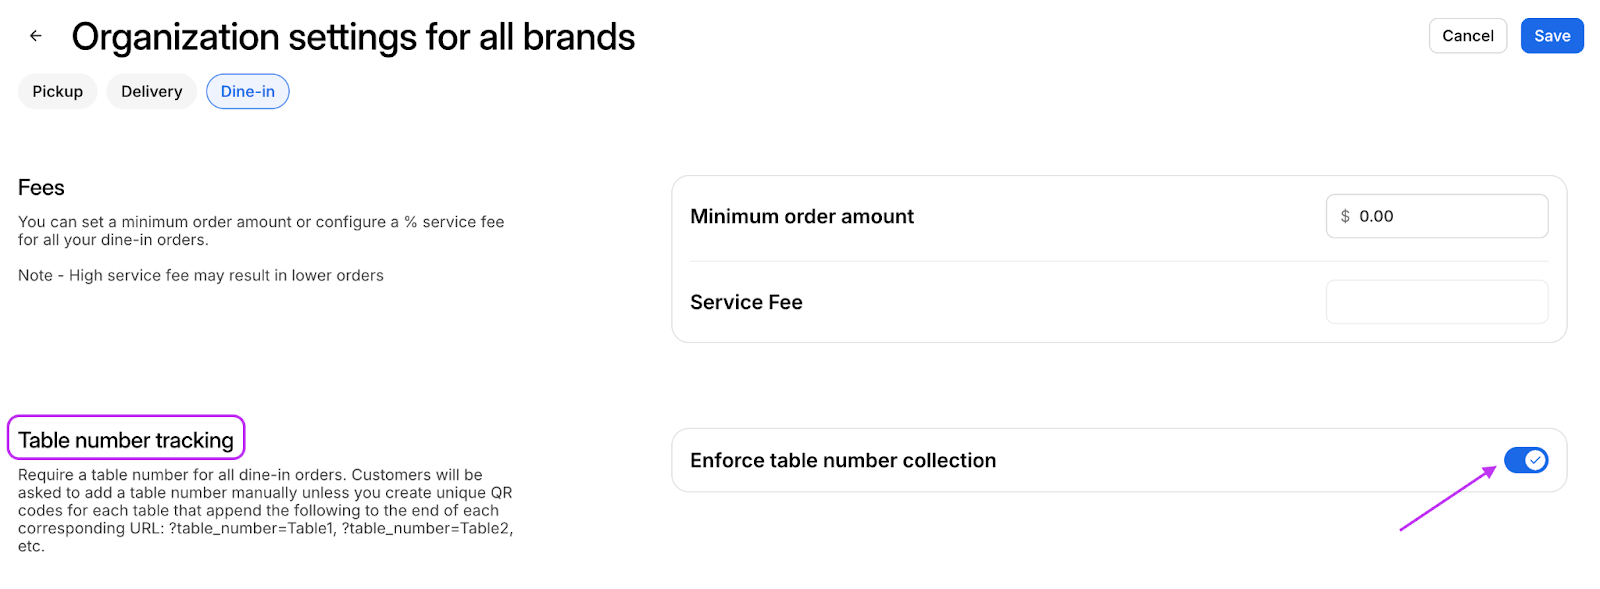The height and width of the screenshot is (589, 1600).
Task: Select the Dine-in tab
Action: point(248,91)
